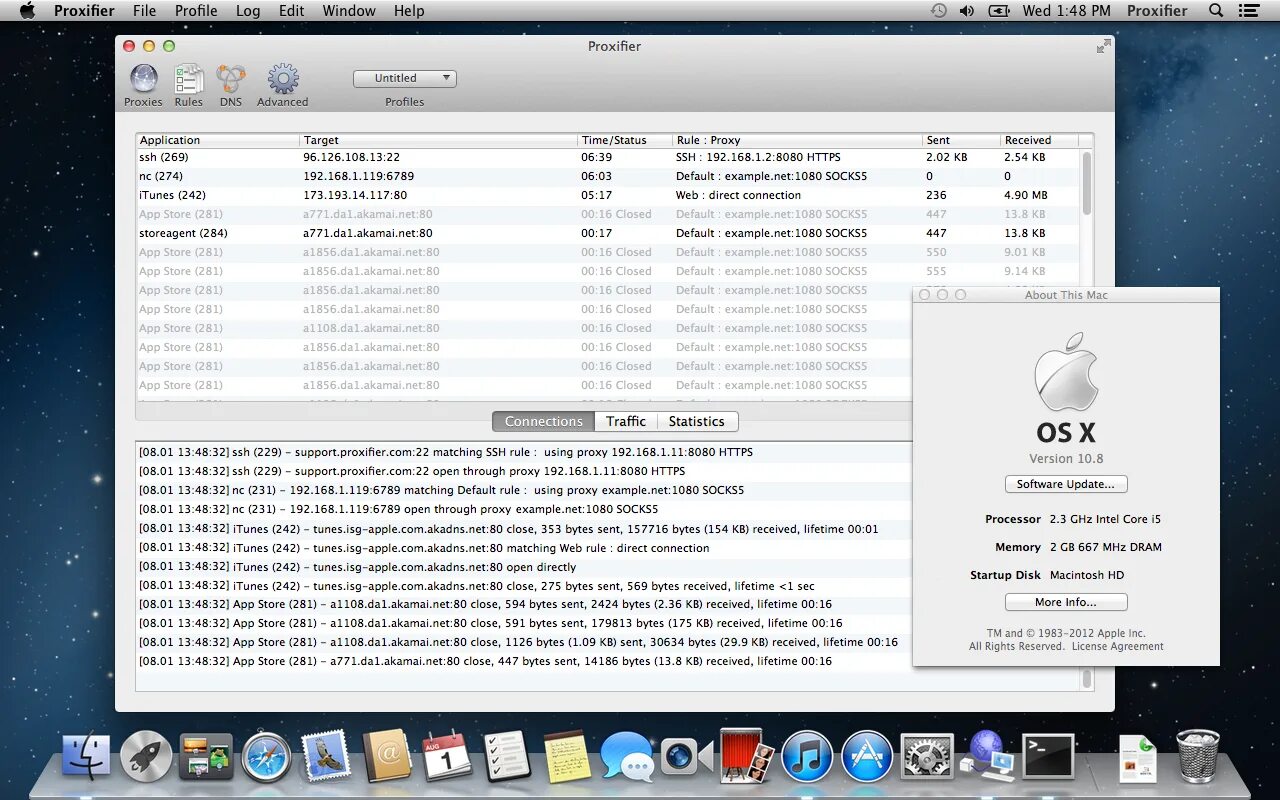Screen dimensions: 1280x800
Task: Open Notes yellow pad in the Dock
Action: tap(567, 755)
